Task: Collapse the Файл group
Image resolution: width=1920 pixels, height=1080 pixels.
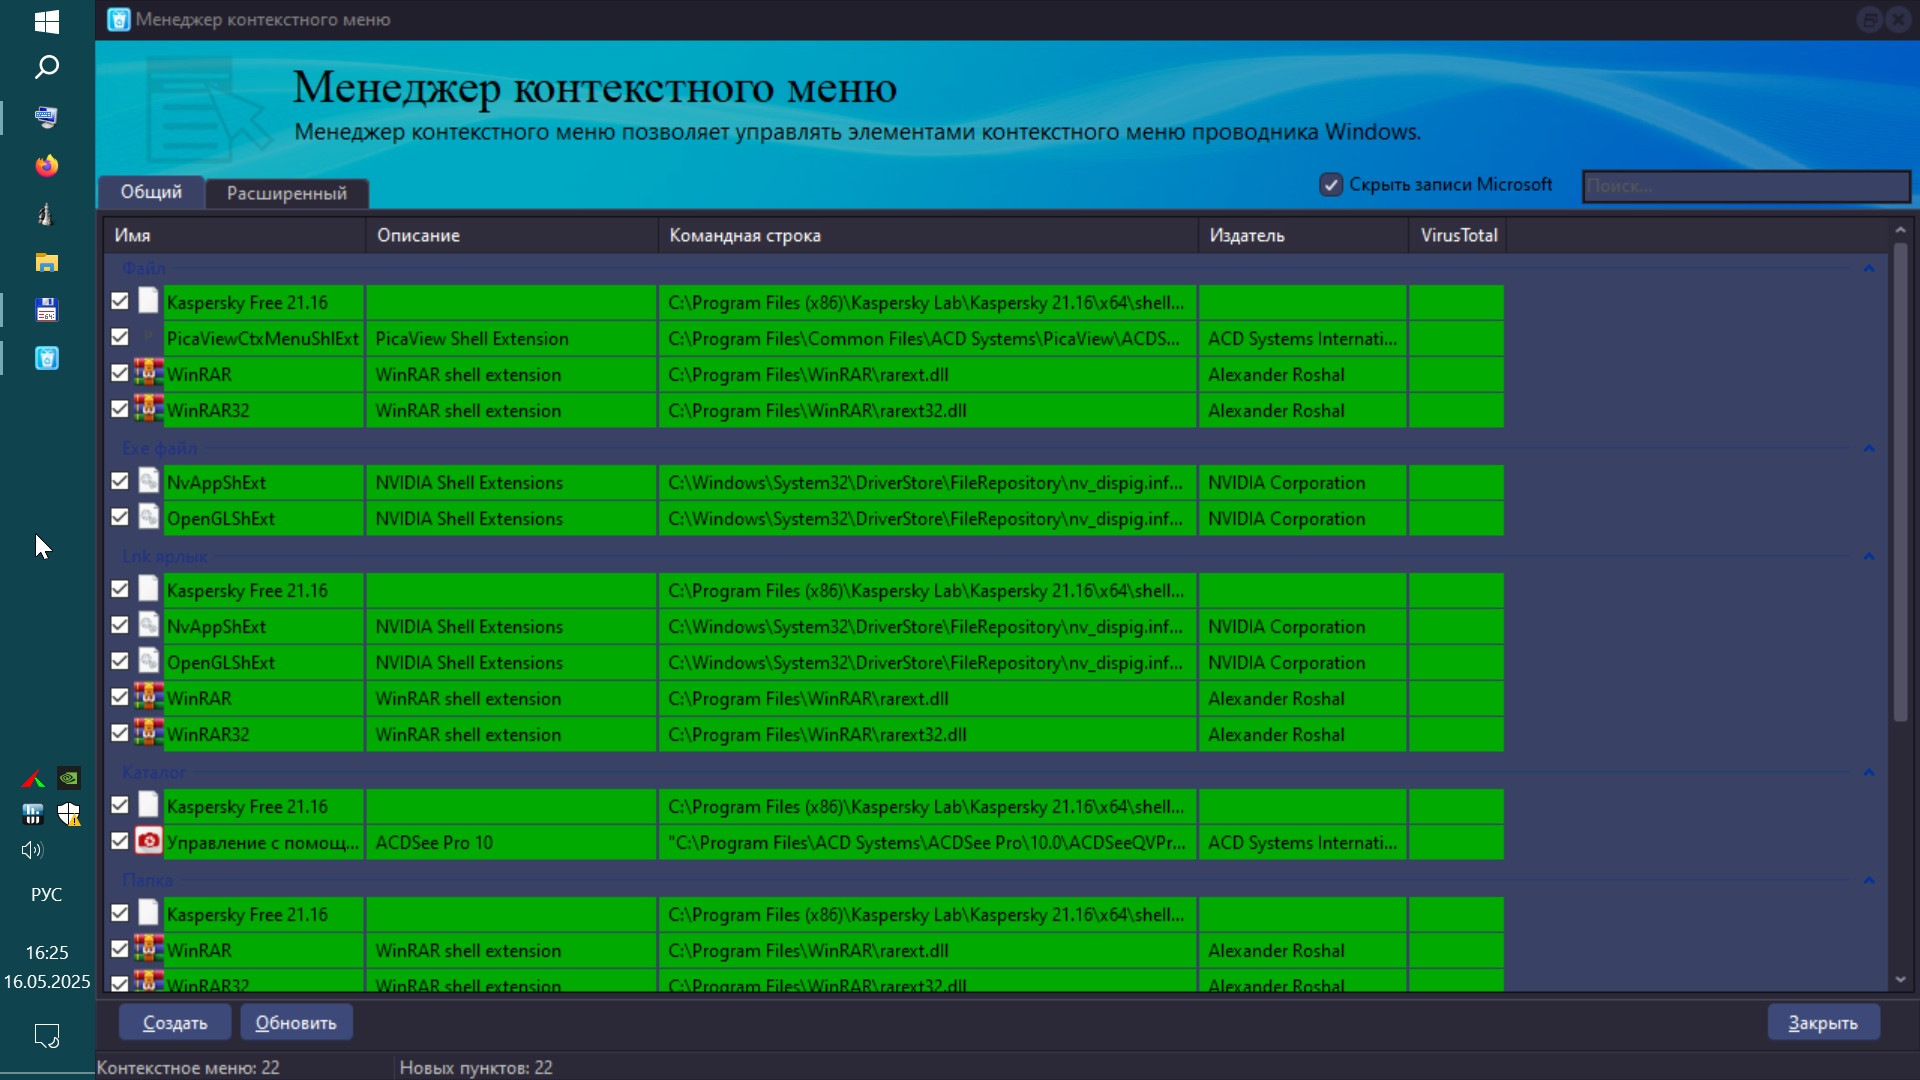Action: click(x=1868, y=269)
